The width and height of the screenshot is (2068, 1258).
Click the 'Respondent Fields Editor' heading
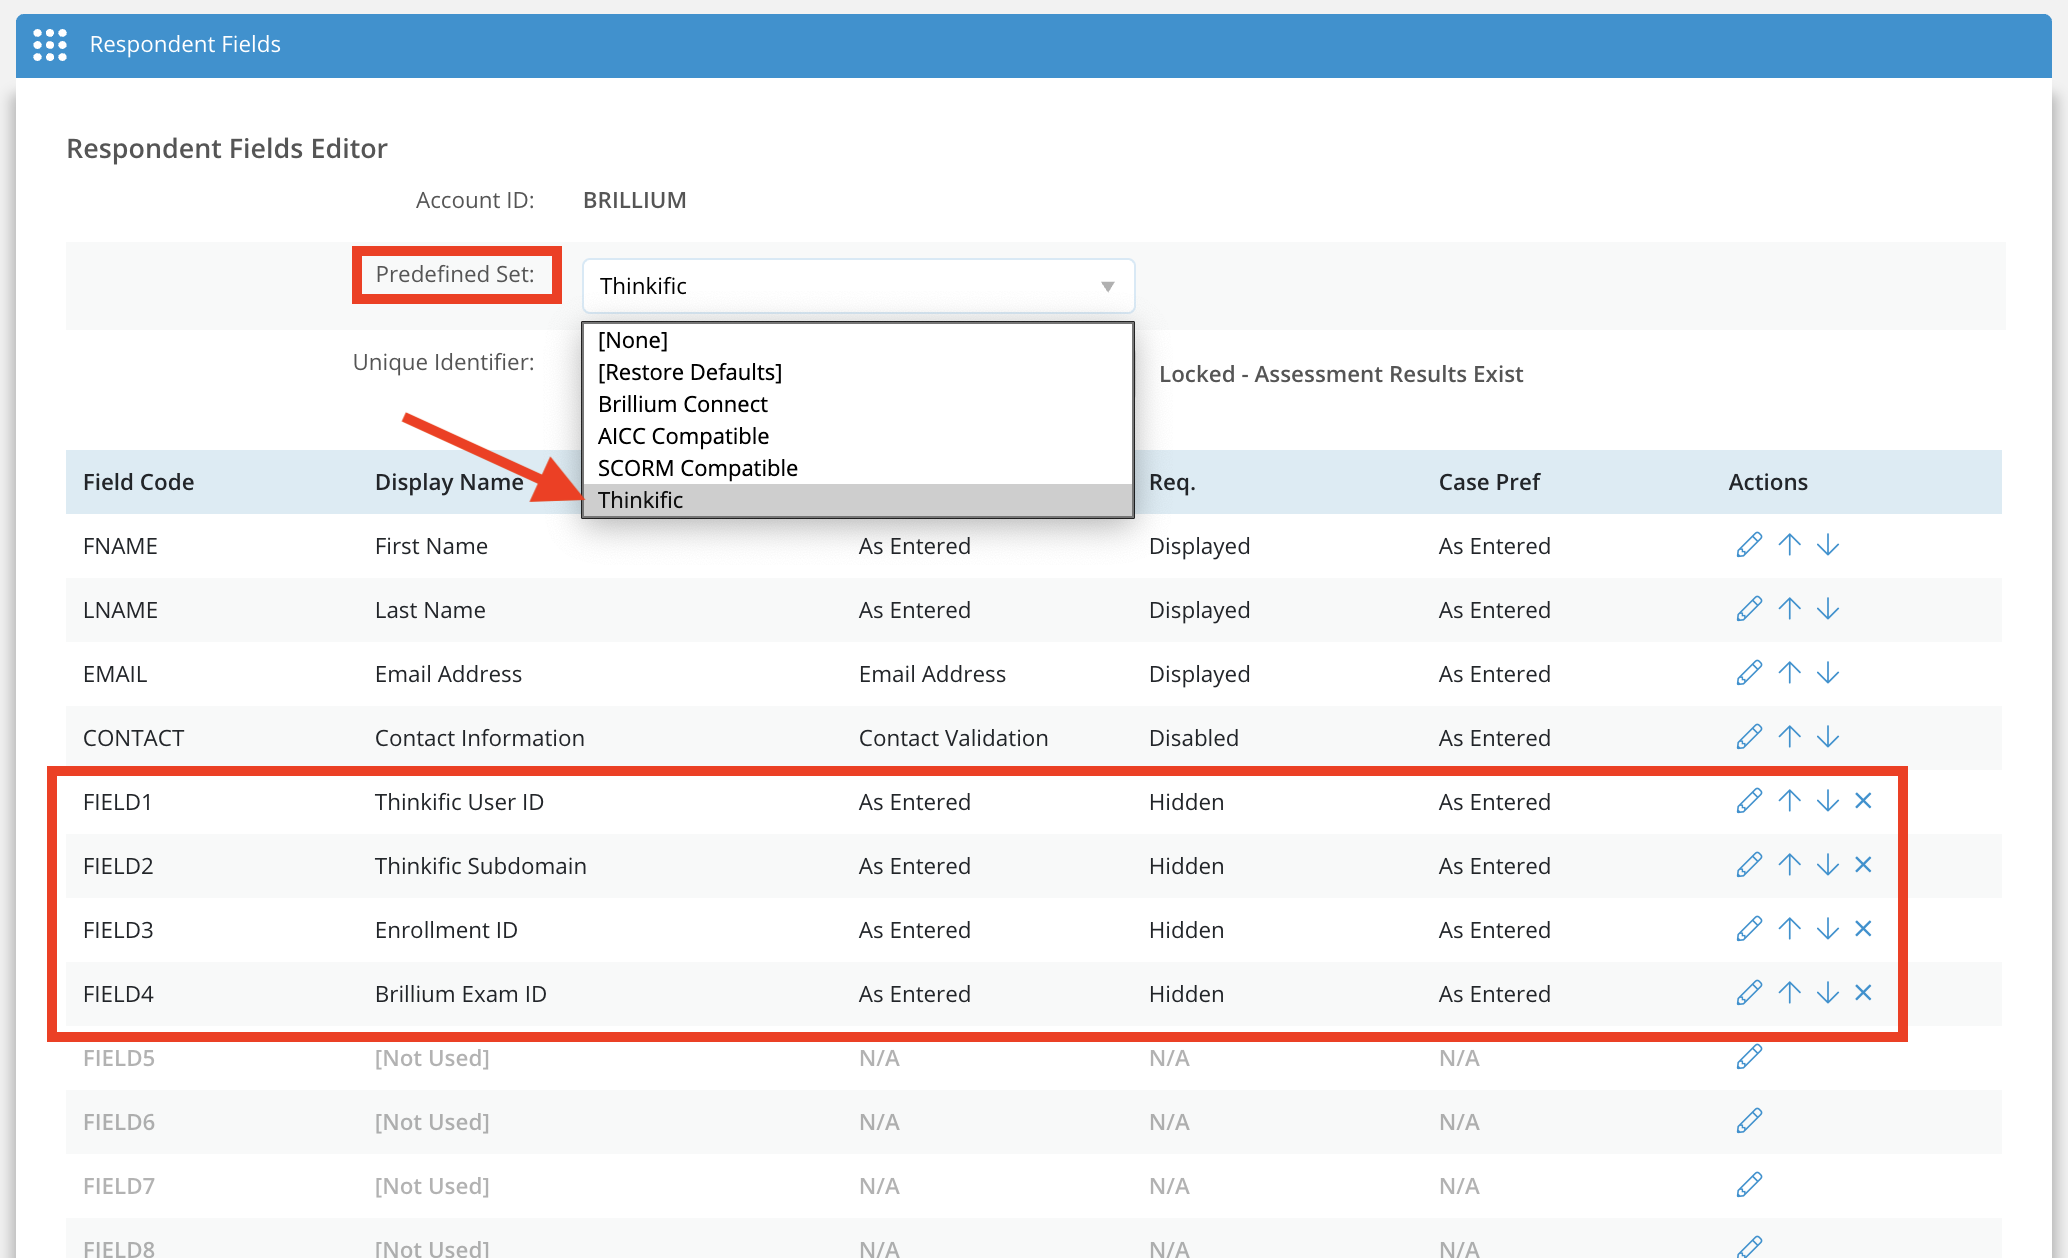[x=227, y=148]
